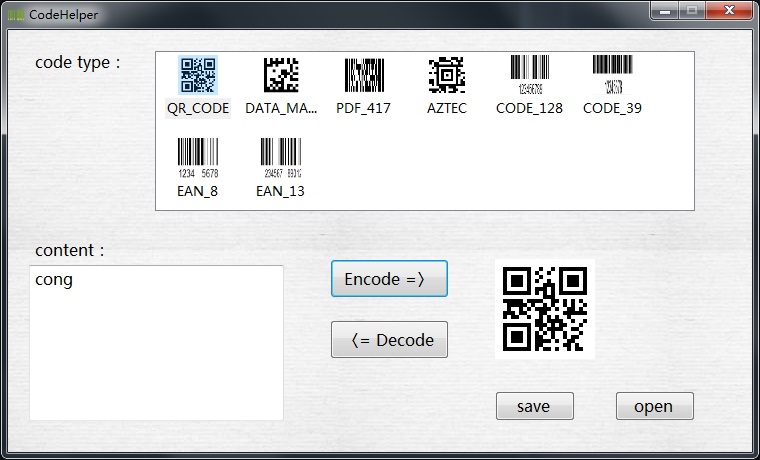Close the CodeHelper window
The image size is (760, 460).
(729, 11)
